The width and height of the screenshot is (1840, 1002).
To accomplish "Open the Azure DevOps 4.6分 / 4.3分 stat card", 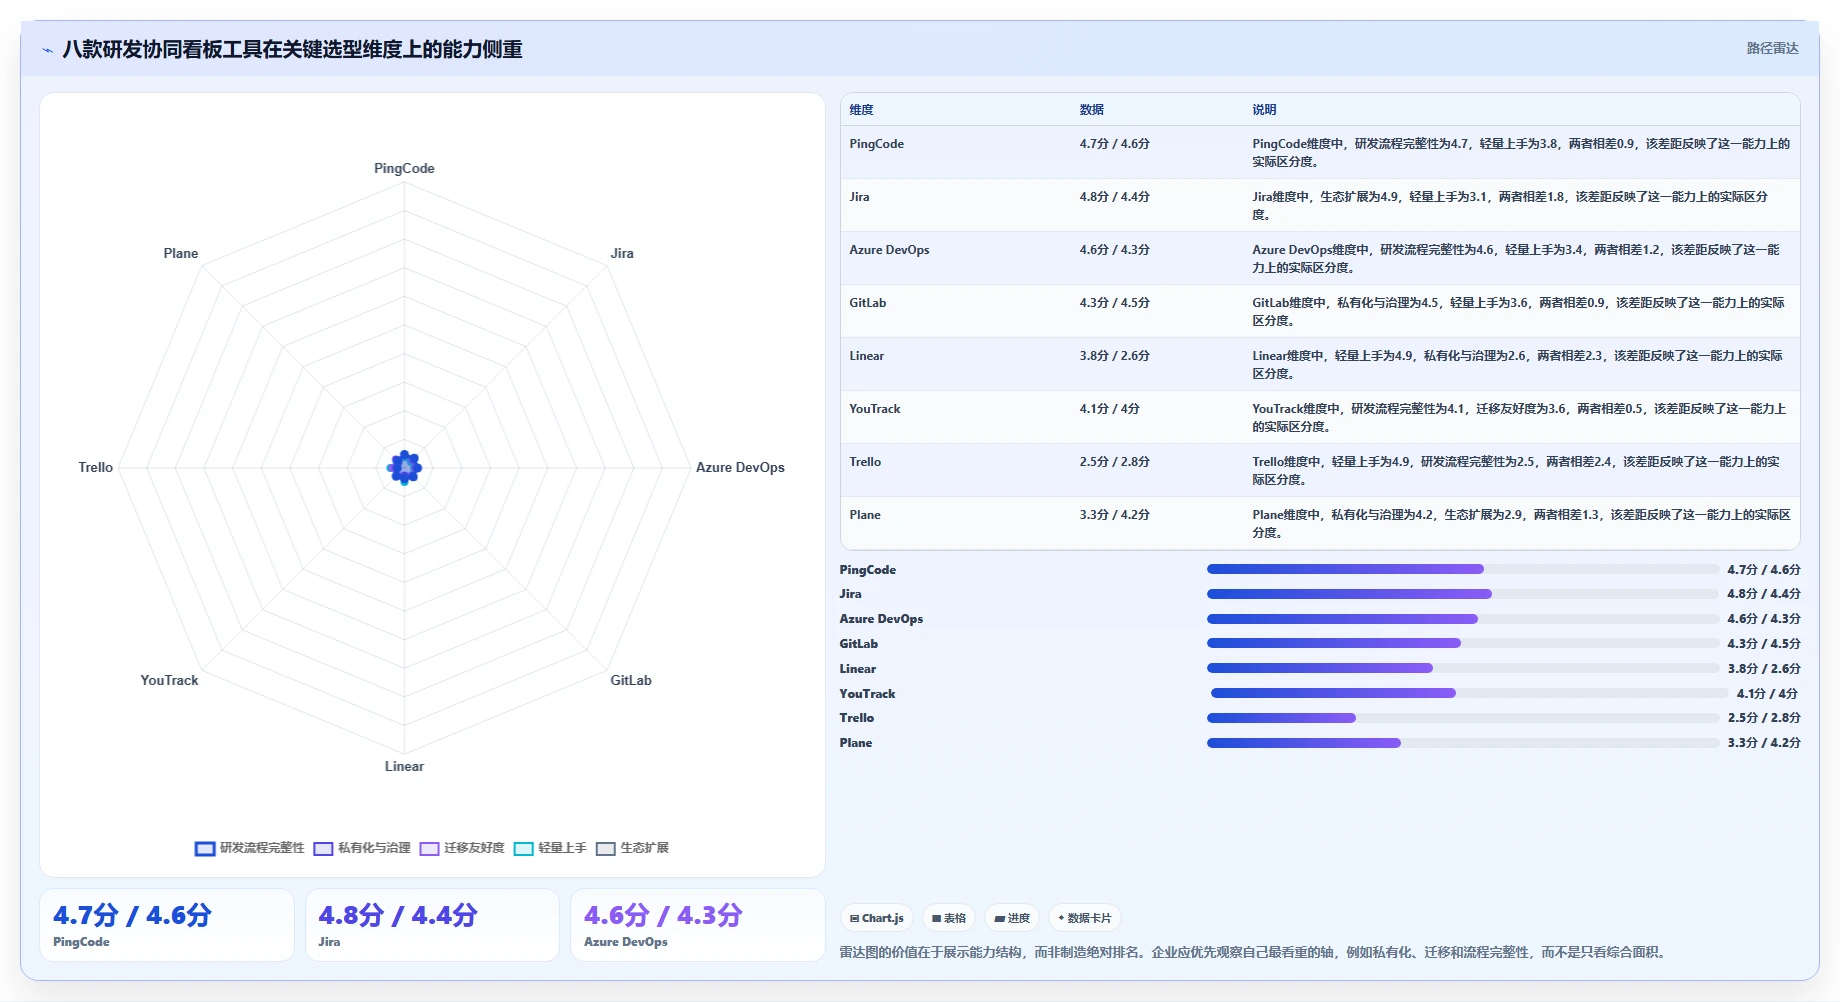I will point(698,925).
